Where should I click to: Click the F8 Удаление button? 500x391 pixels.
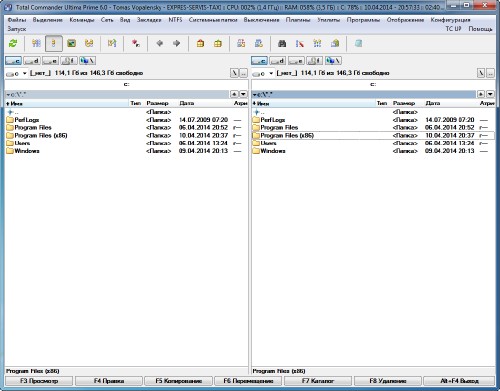click(388, 381)
